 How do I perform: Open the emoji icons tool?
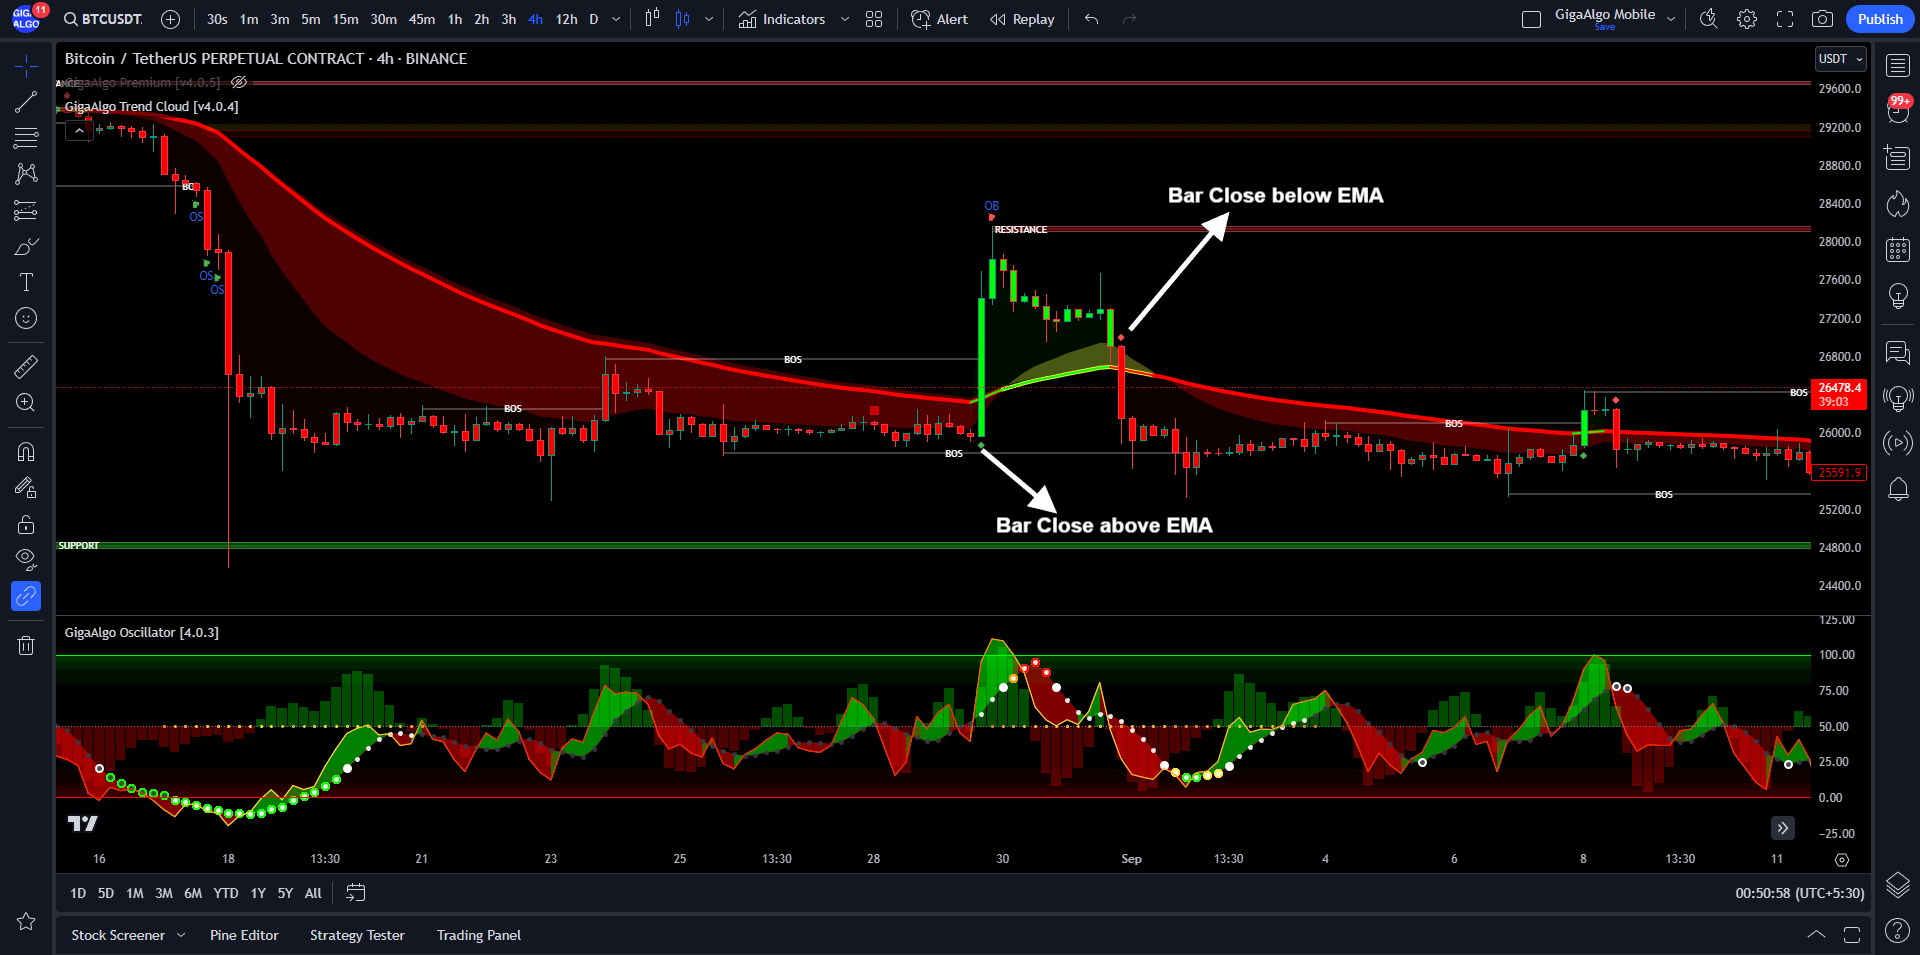pyautogui.click(x=26, y=318)
